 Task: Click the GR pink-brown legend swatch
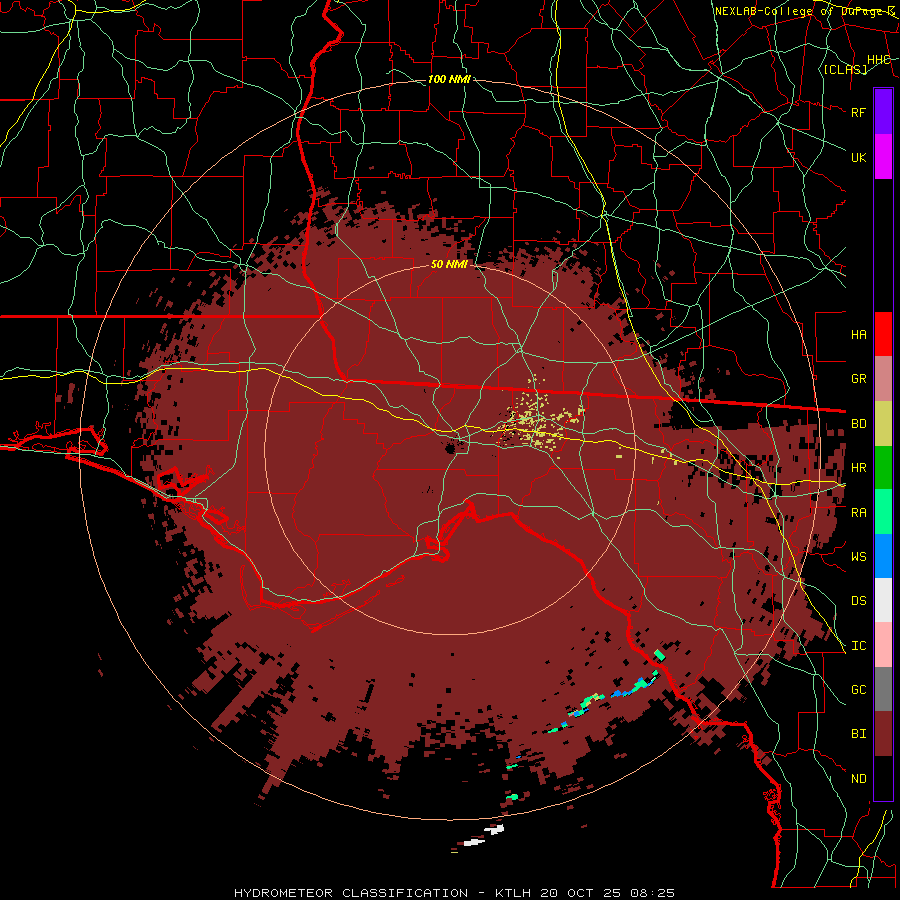883,379
